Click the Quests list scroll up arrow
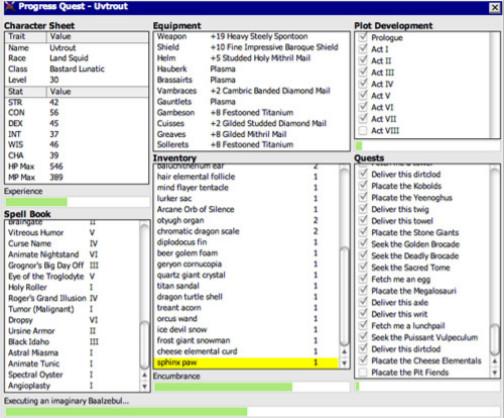This screenshot has width=504, height=418. click(x=495, y=361)
